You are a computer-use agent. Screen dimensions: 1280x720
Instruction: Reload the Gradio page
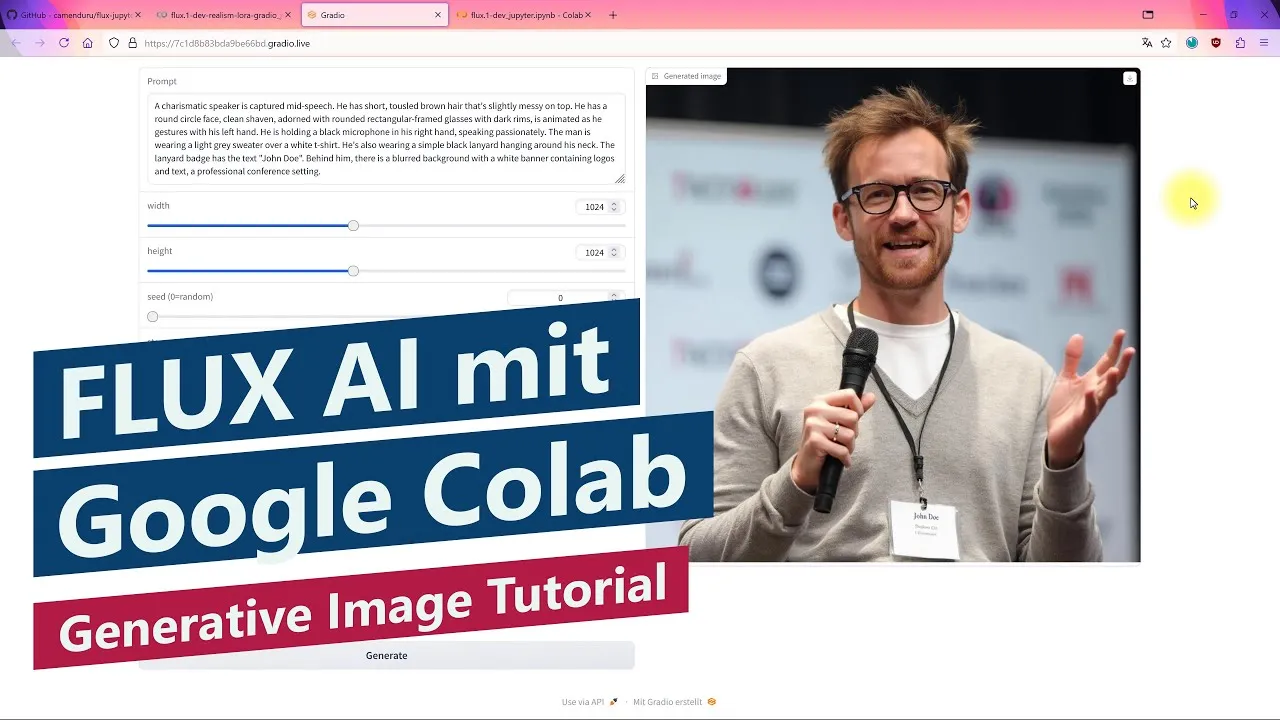point(63,43)
